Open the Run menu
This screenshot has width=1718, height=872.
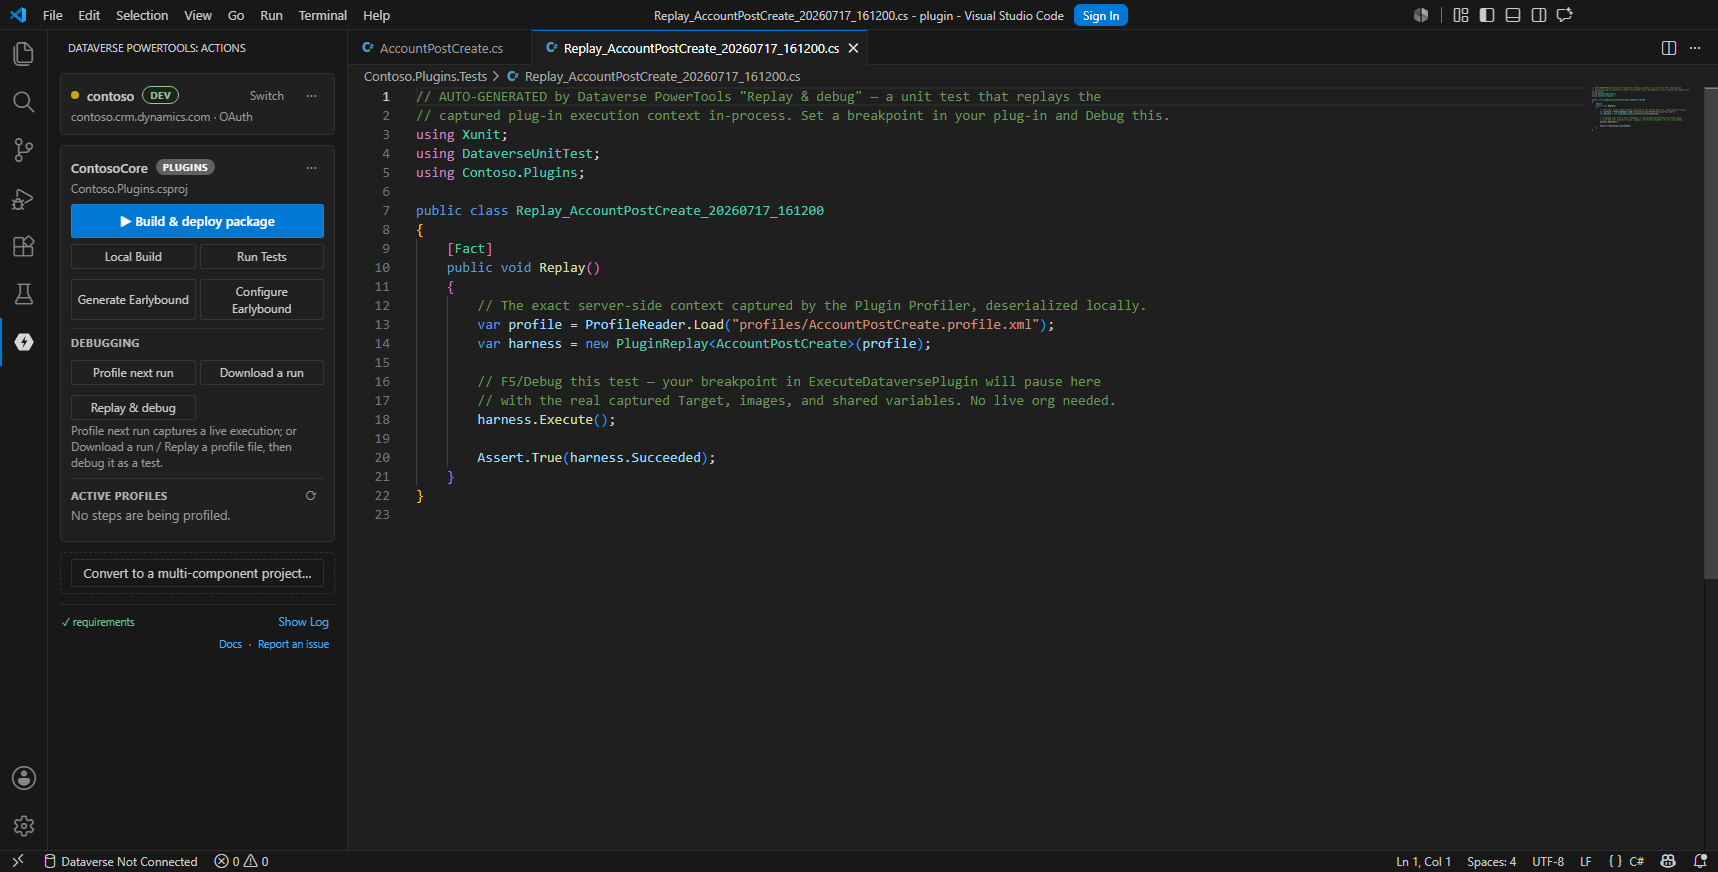(x=271, y=15)
